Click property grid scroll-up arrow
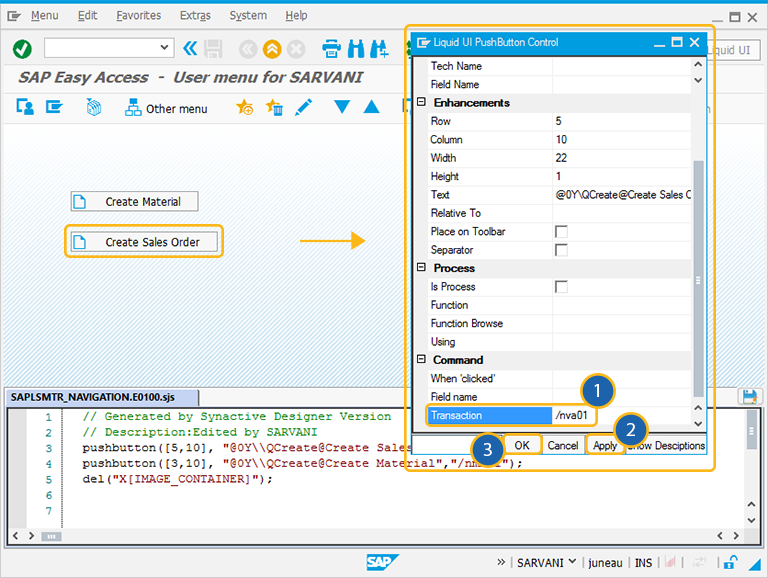Image resolution: width=768 pixels, height=578 pixels. click(698, 64)
